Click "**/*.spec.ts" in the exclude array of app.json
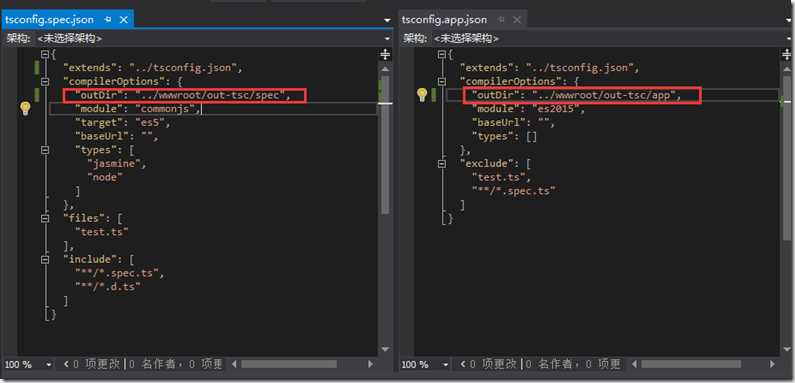Viewport: 795px width, 383px height. click(x=514, y=191)
